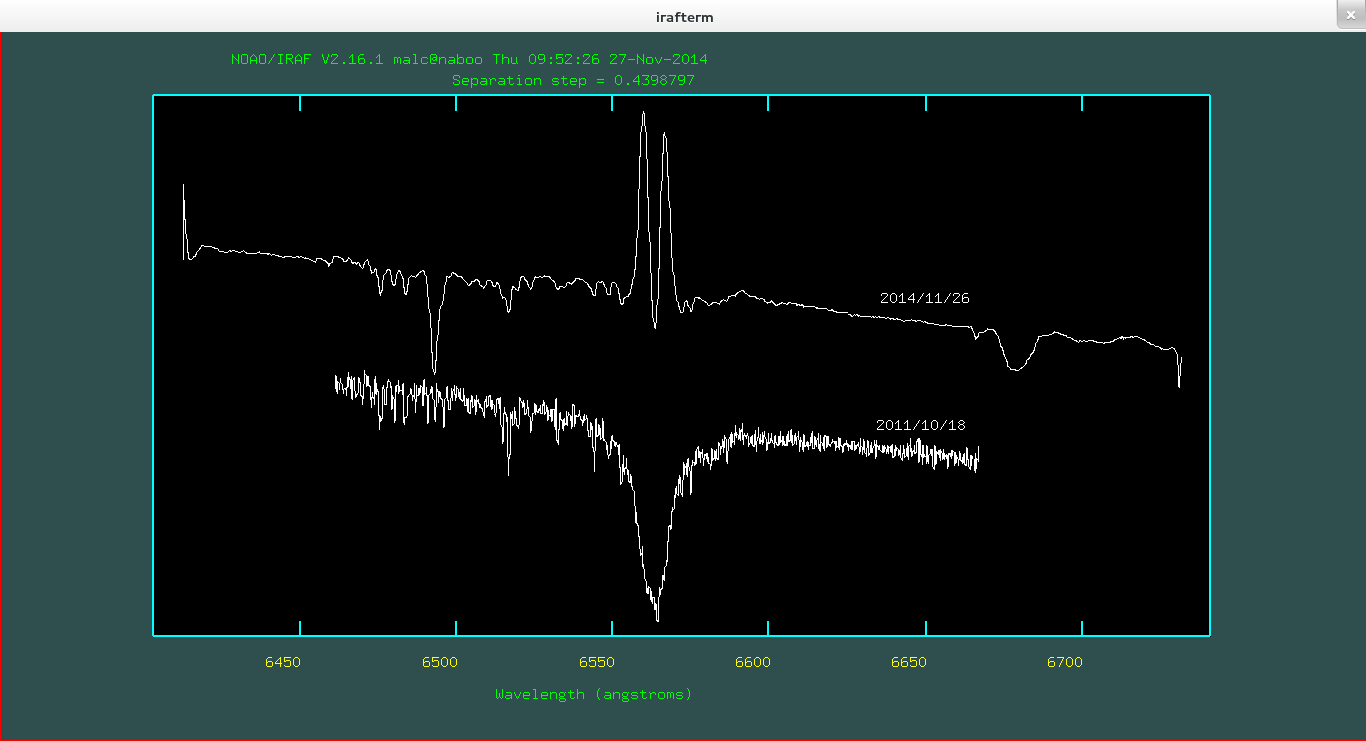
Task: Click the 6650 wavelength axis label
Action: coord(908,662)
